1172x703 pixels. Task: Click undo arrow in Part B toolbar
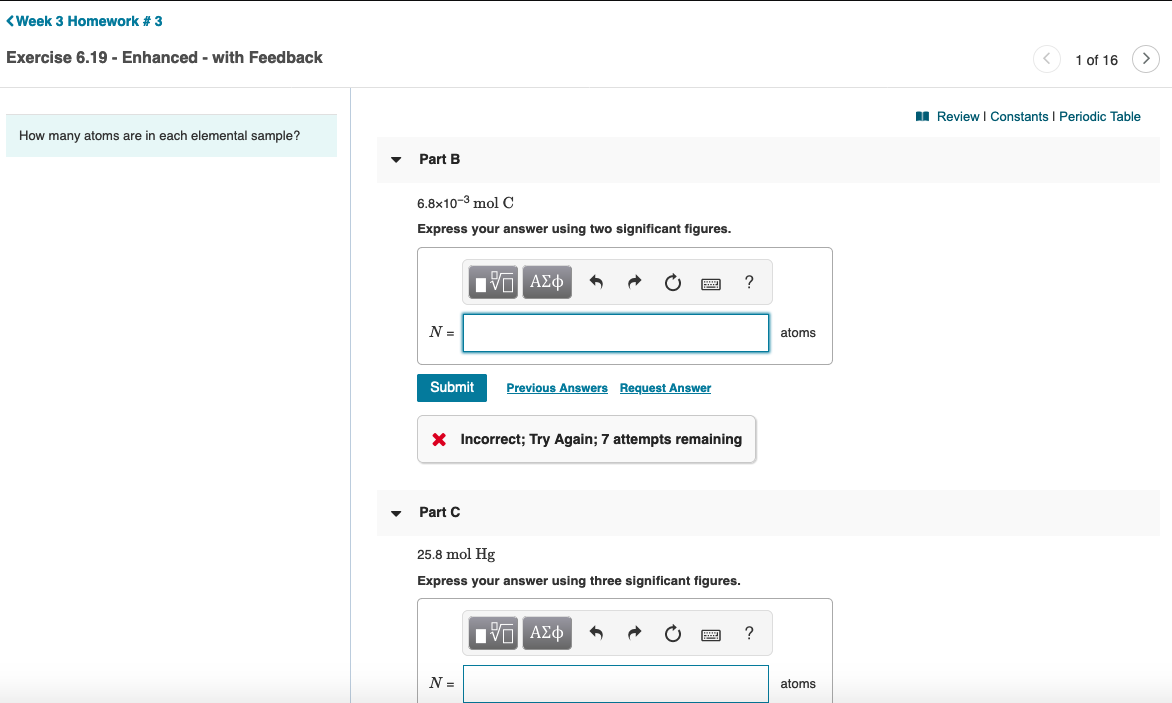(x=596, y=283)
